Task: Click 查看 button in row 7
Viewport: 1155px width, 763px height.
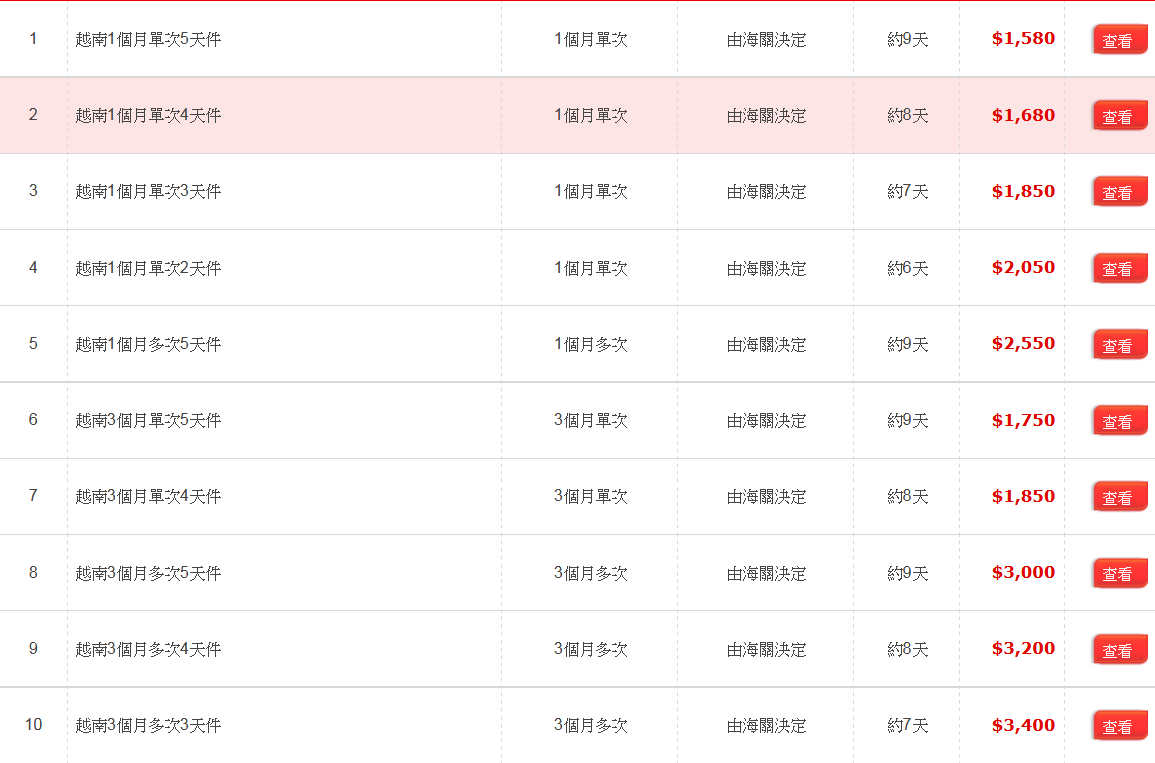Action: point(1120,497)
